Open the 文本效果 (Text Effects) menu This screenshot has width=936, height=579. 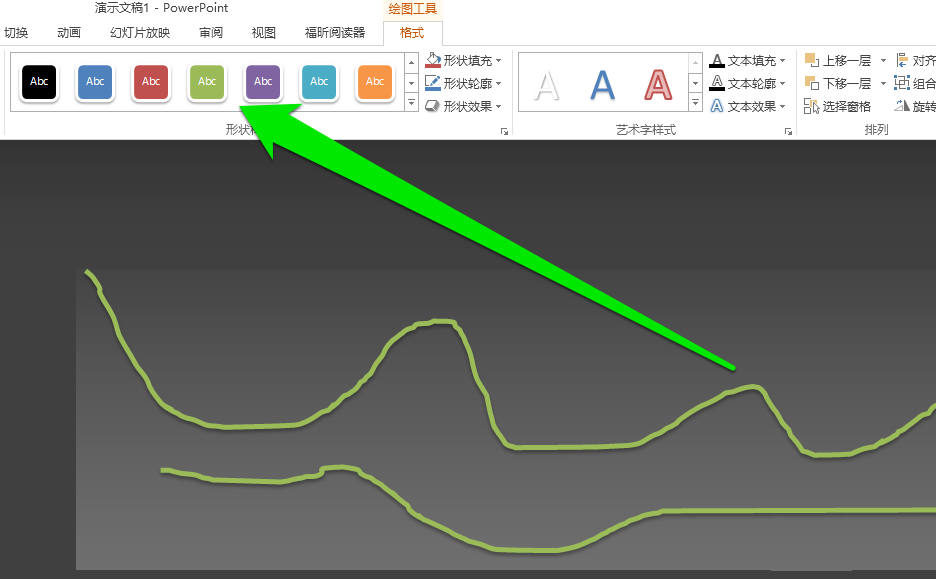coord(746,106)
